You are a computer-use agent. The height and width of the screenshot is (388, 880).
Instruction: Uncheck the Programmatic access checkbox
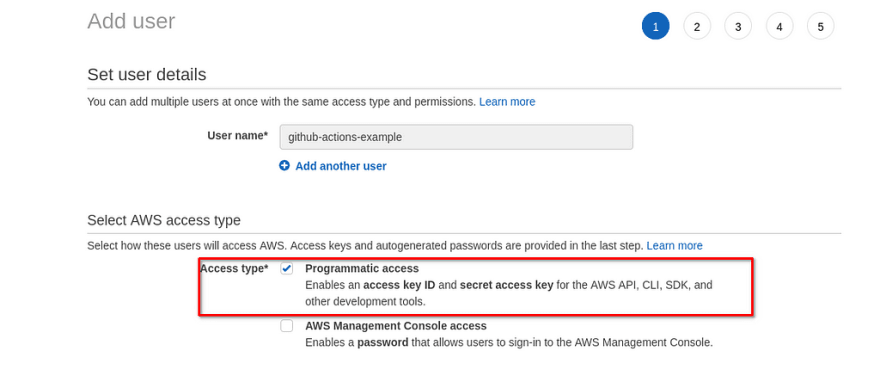[x=287, y=268]
